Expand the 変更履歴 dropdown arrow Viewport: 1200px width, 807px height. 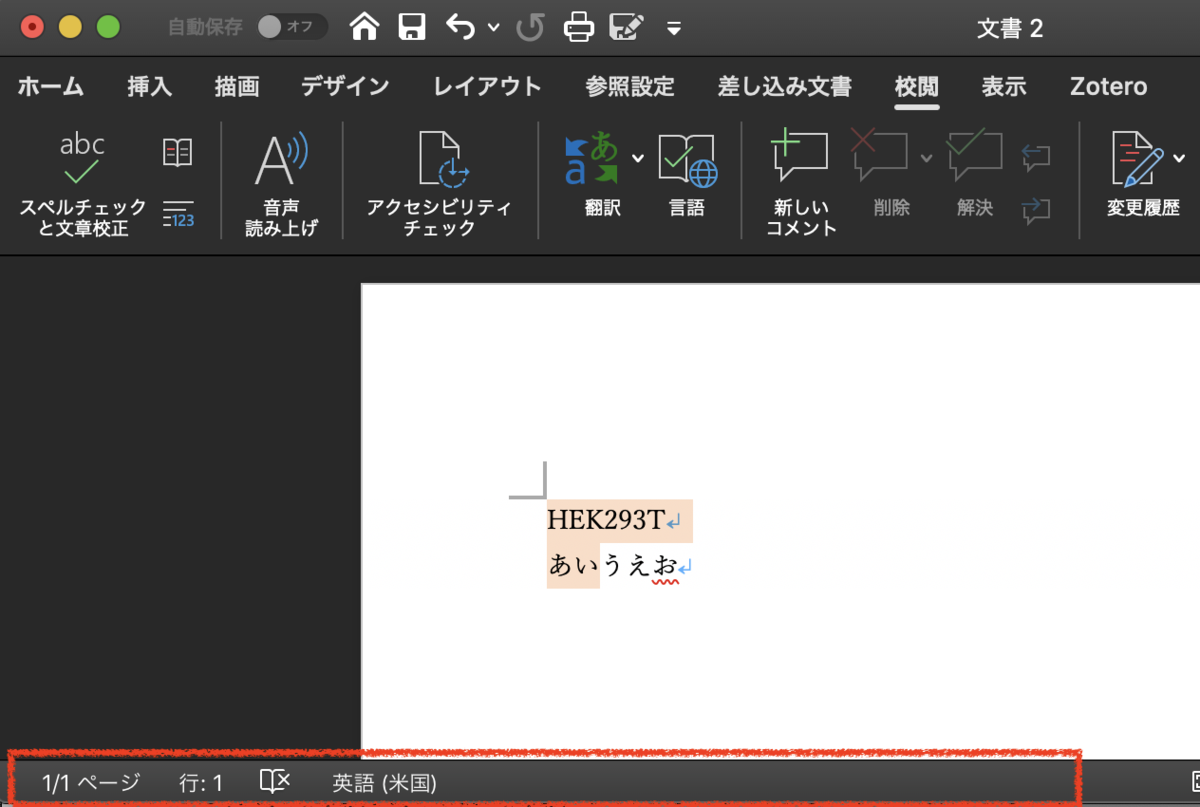tap(1179, 158)
